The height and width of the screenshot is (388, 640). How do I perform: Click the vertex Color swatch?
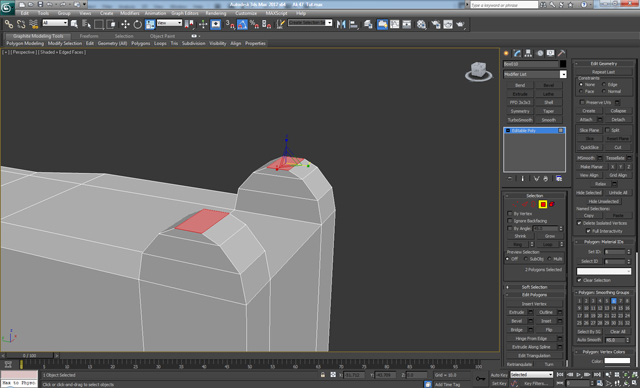point(617,361)
